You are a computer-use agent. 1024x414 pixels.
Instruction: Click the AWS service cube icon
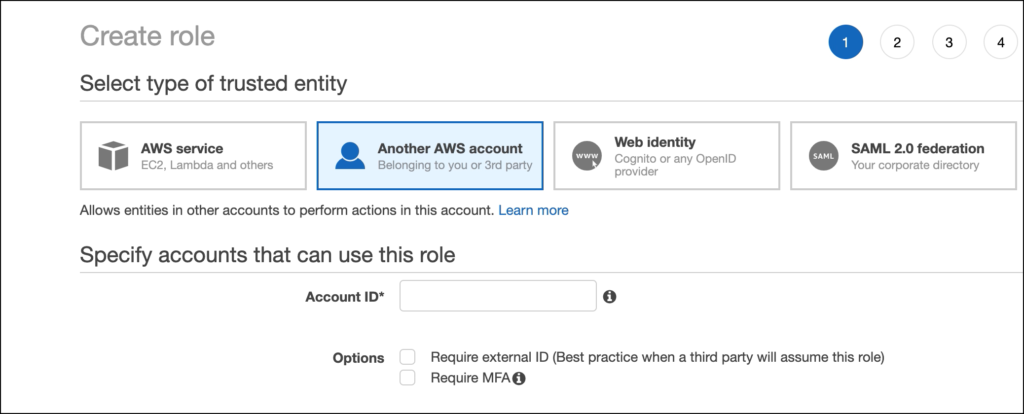pos(113,156)
